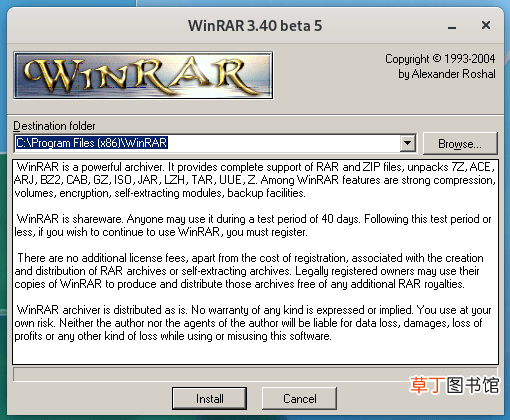510x420 pixels.
Task: Click the empty space in destination path field
Action: pos(283,143)
